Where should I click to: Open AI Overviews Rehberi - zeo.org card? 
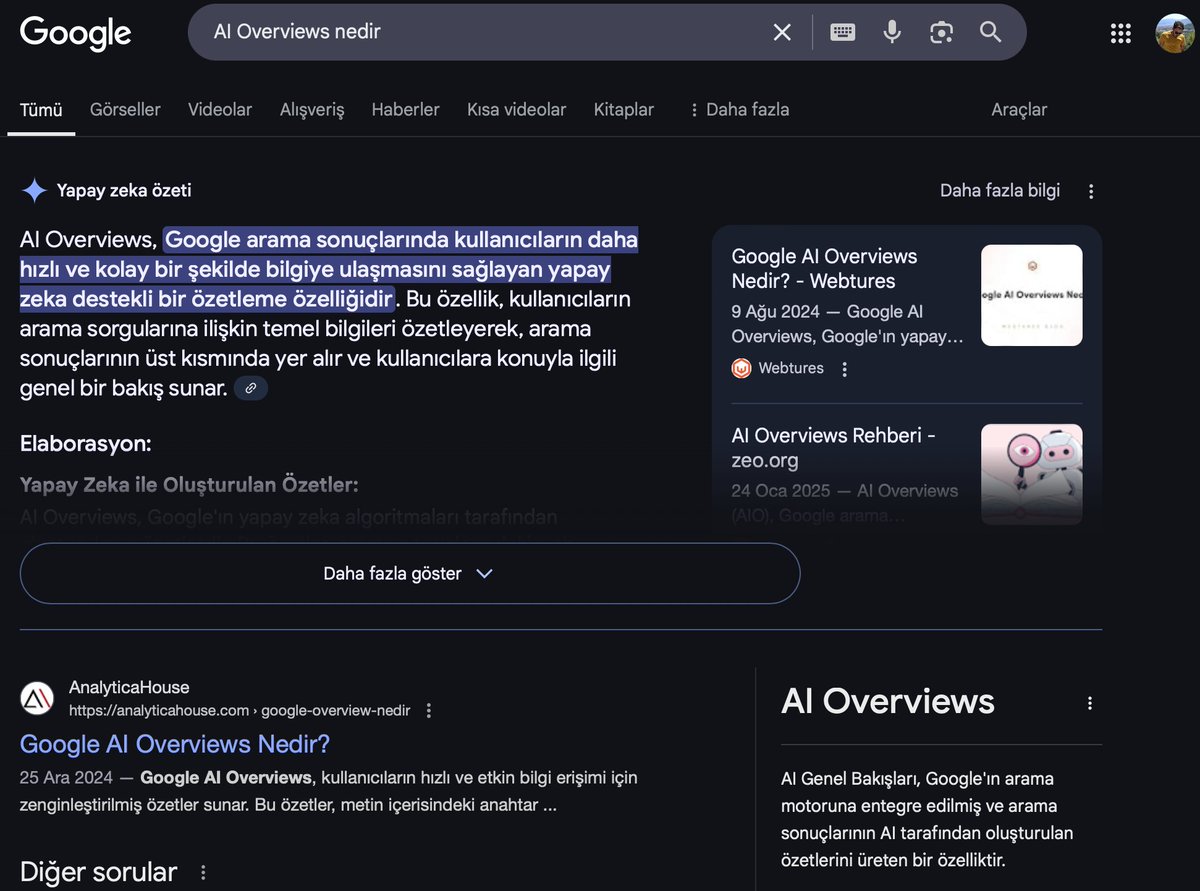(x=833, y=448)
